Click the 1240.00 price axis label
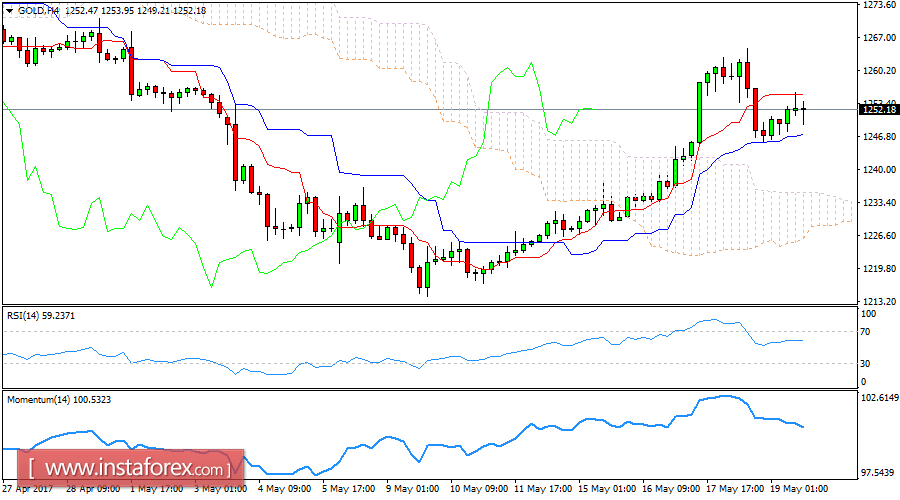This screenshot has height=500, width=900. point(879,170)
